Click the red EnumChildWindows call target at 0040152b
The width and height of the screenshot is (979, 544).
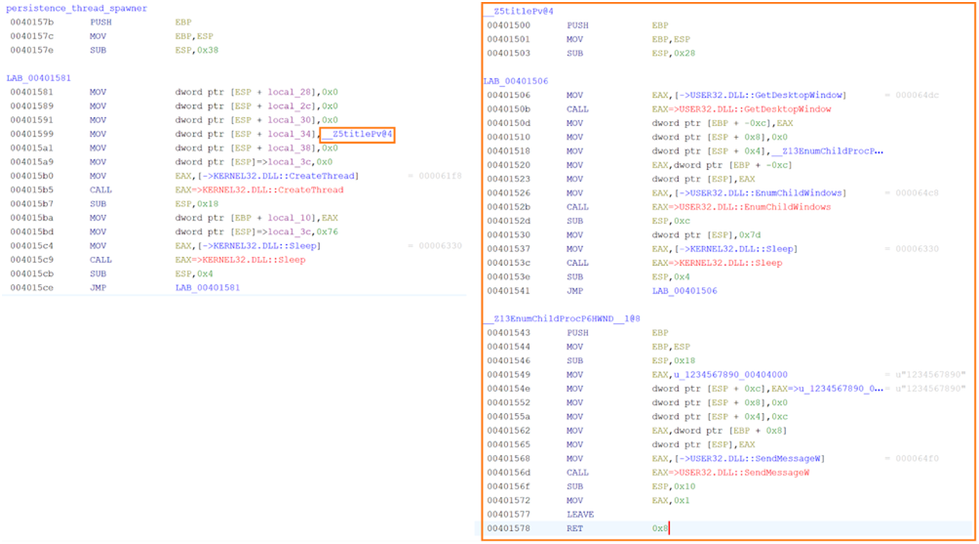[x=742, y=207]
